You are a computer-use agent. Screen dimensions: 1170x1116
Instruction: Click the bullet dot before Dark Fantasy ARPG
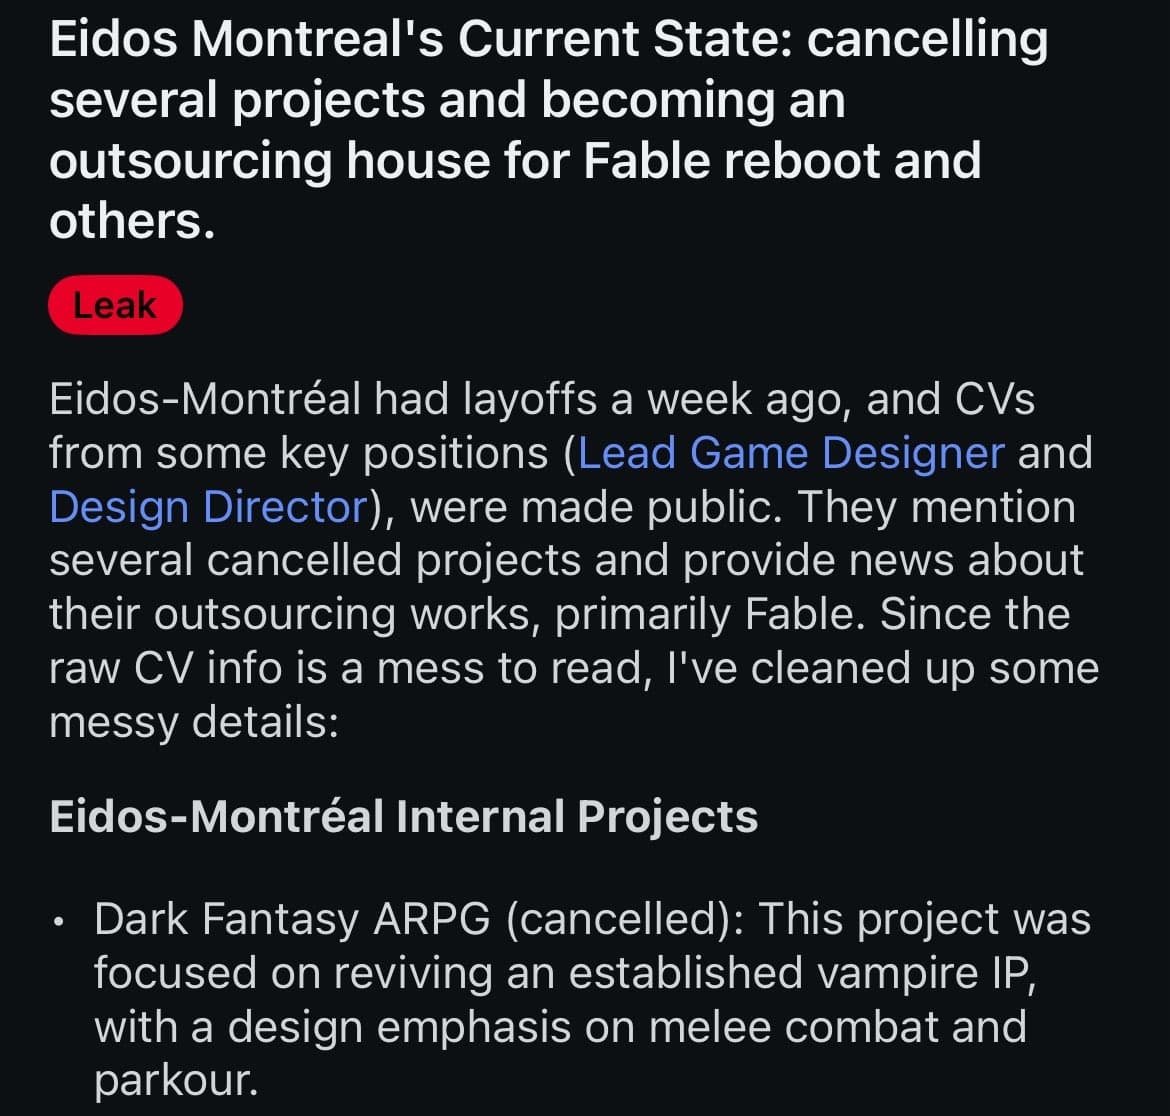(x=60, y=920)
